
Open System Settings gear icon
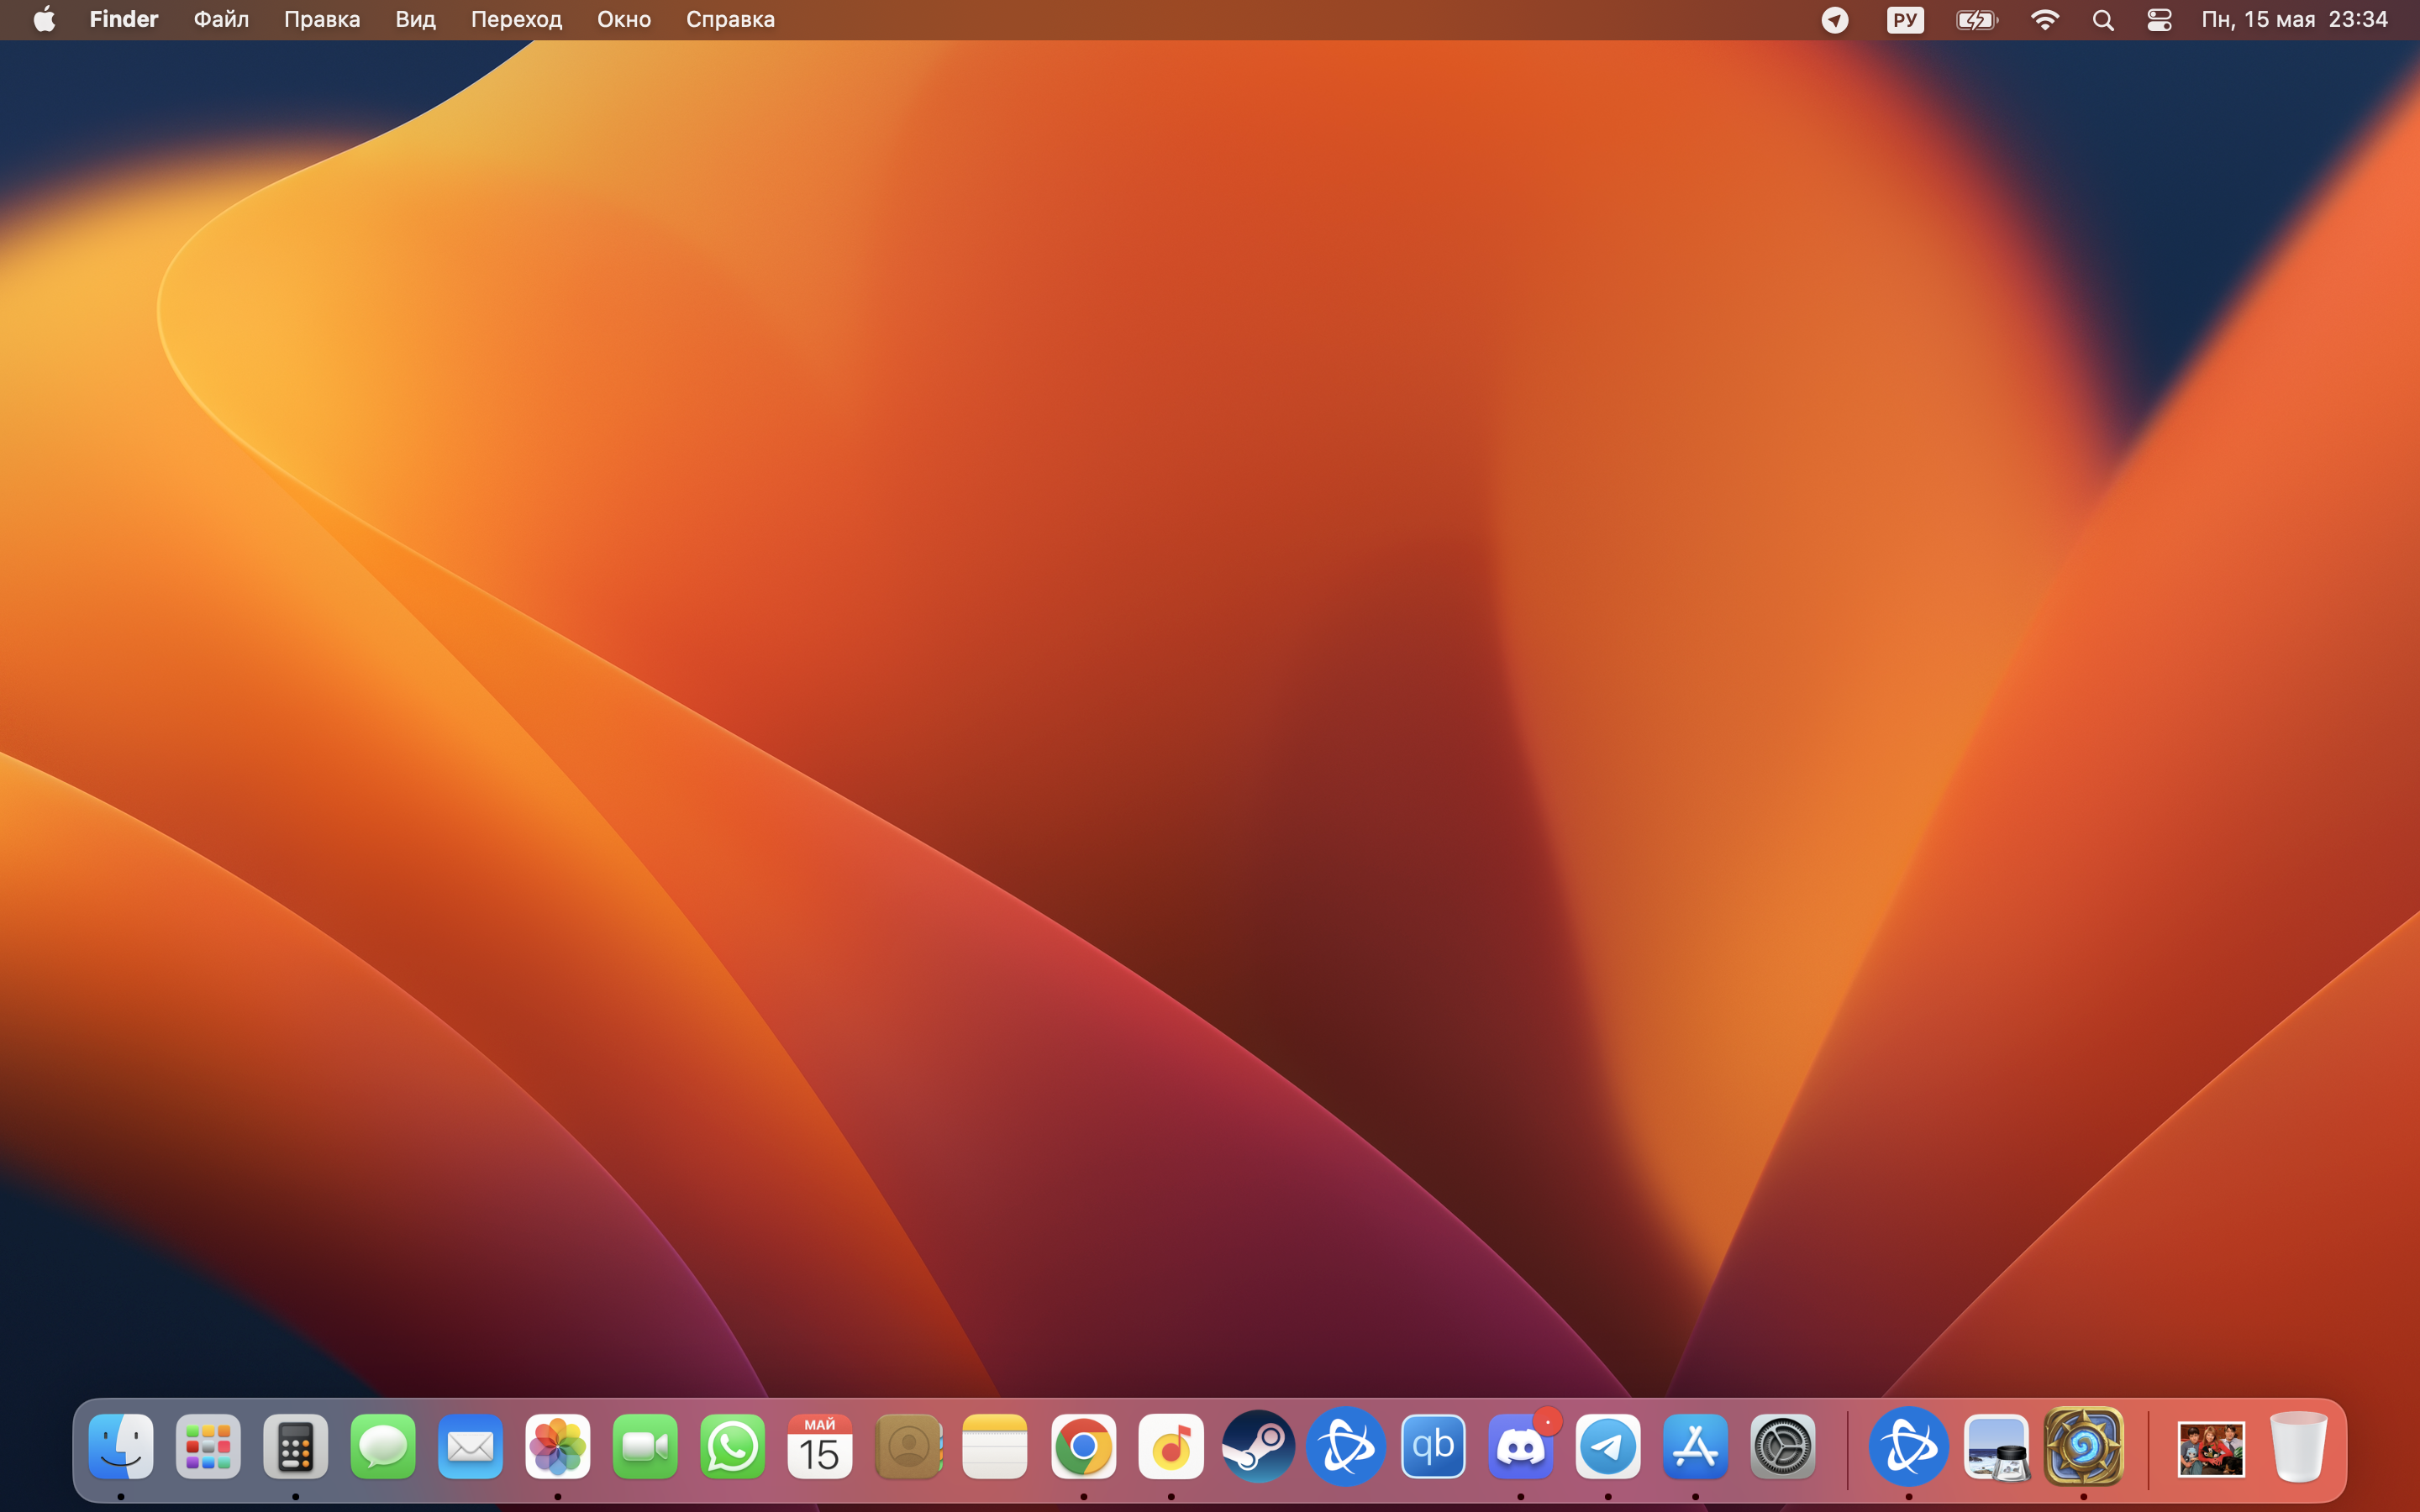[1783, 1446]
